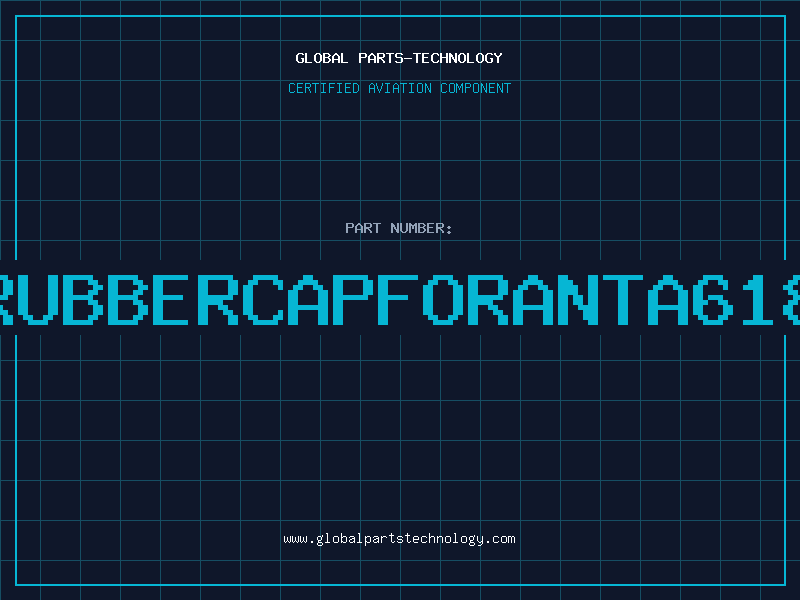
Task: Click the word NUMBER: in the label
Action: 421,228
